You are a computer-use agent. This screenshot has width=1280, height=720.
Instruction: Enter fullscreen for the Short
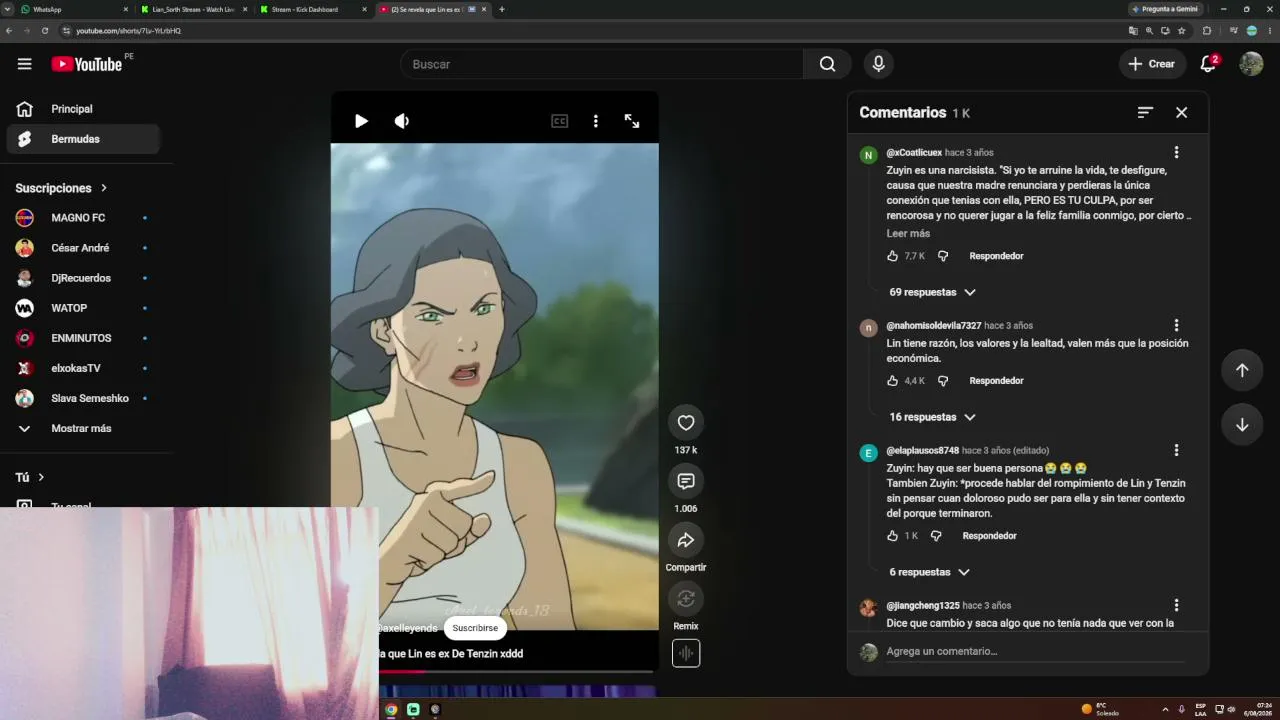point(632,121)
